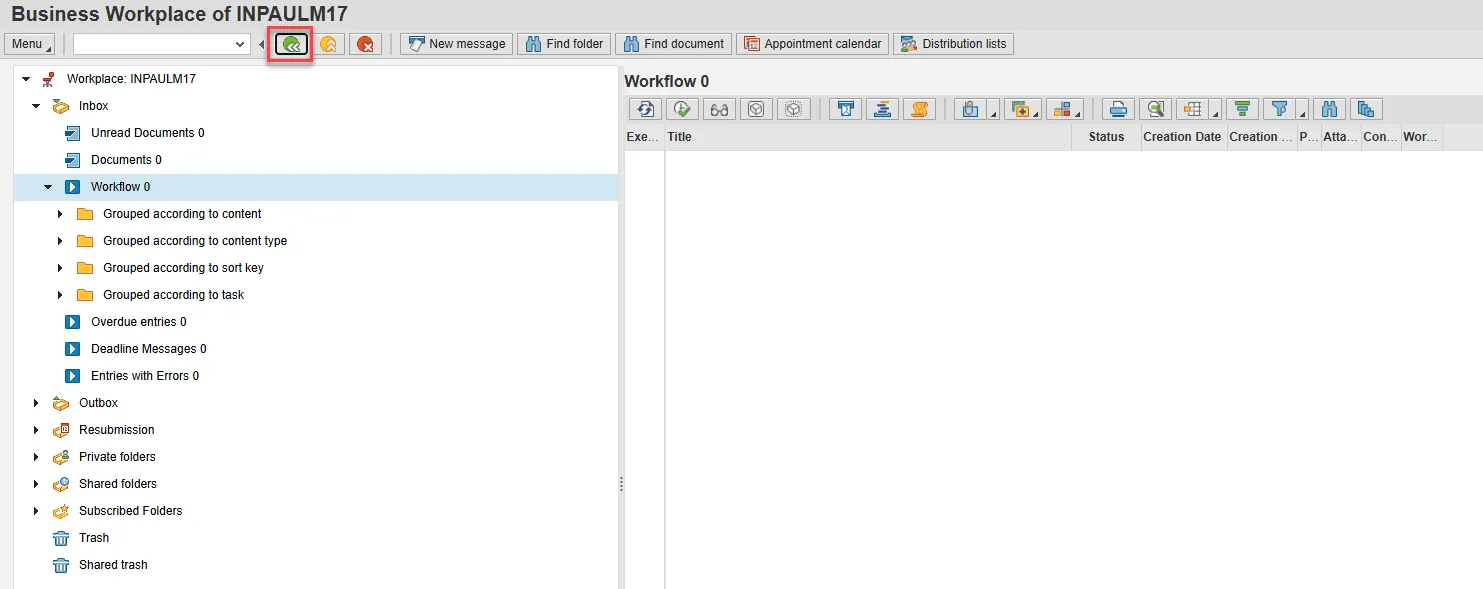The width and height of the screenshot is (1483, 589).
Task: Expand the Private folders node
Action: (x=36, y=457)
